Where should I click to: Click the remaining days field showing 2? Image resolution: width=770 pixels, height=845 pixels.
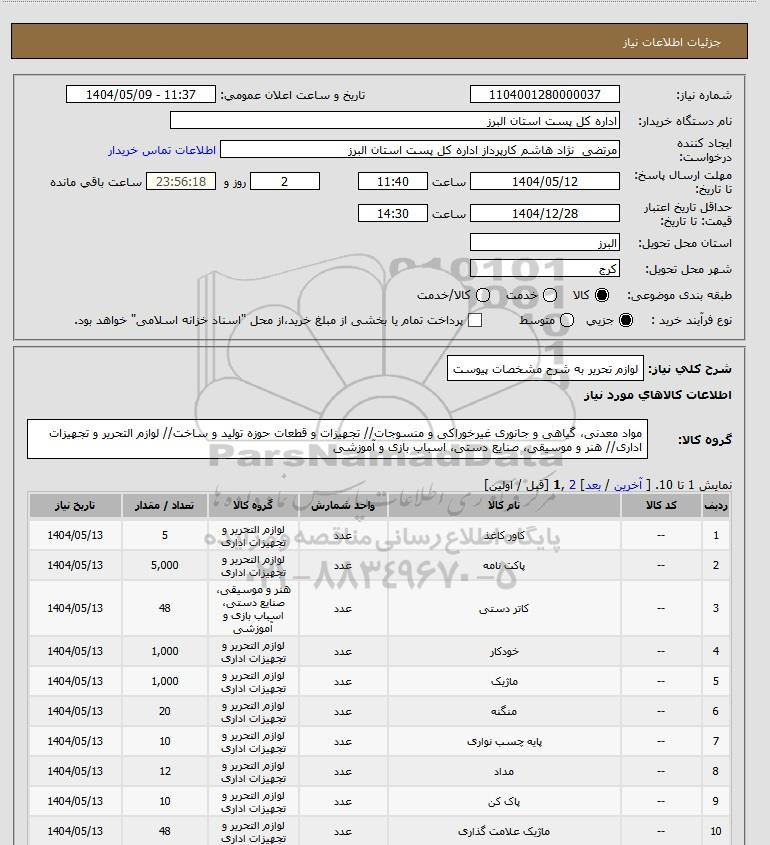point(285,182)
